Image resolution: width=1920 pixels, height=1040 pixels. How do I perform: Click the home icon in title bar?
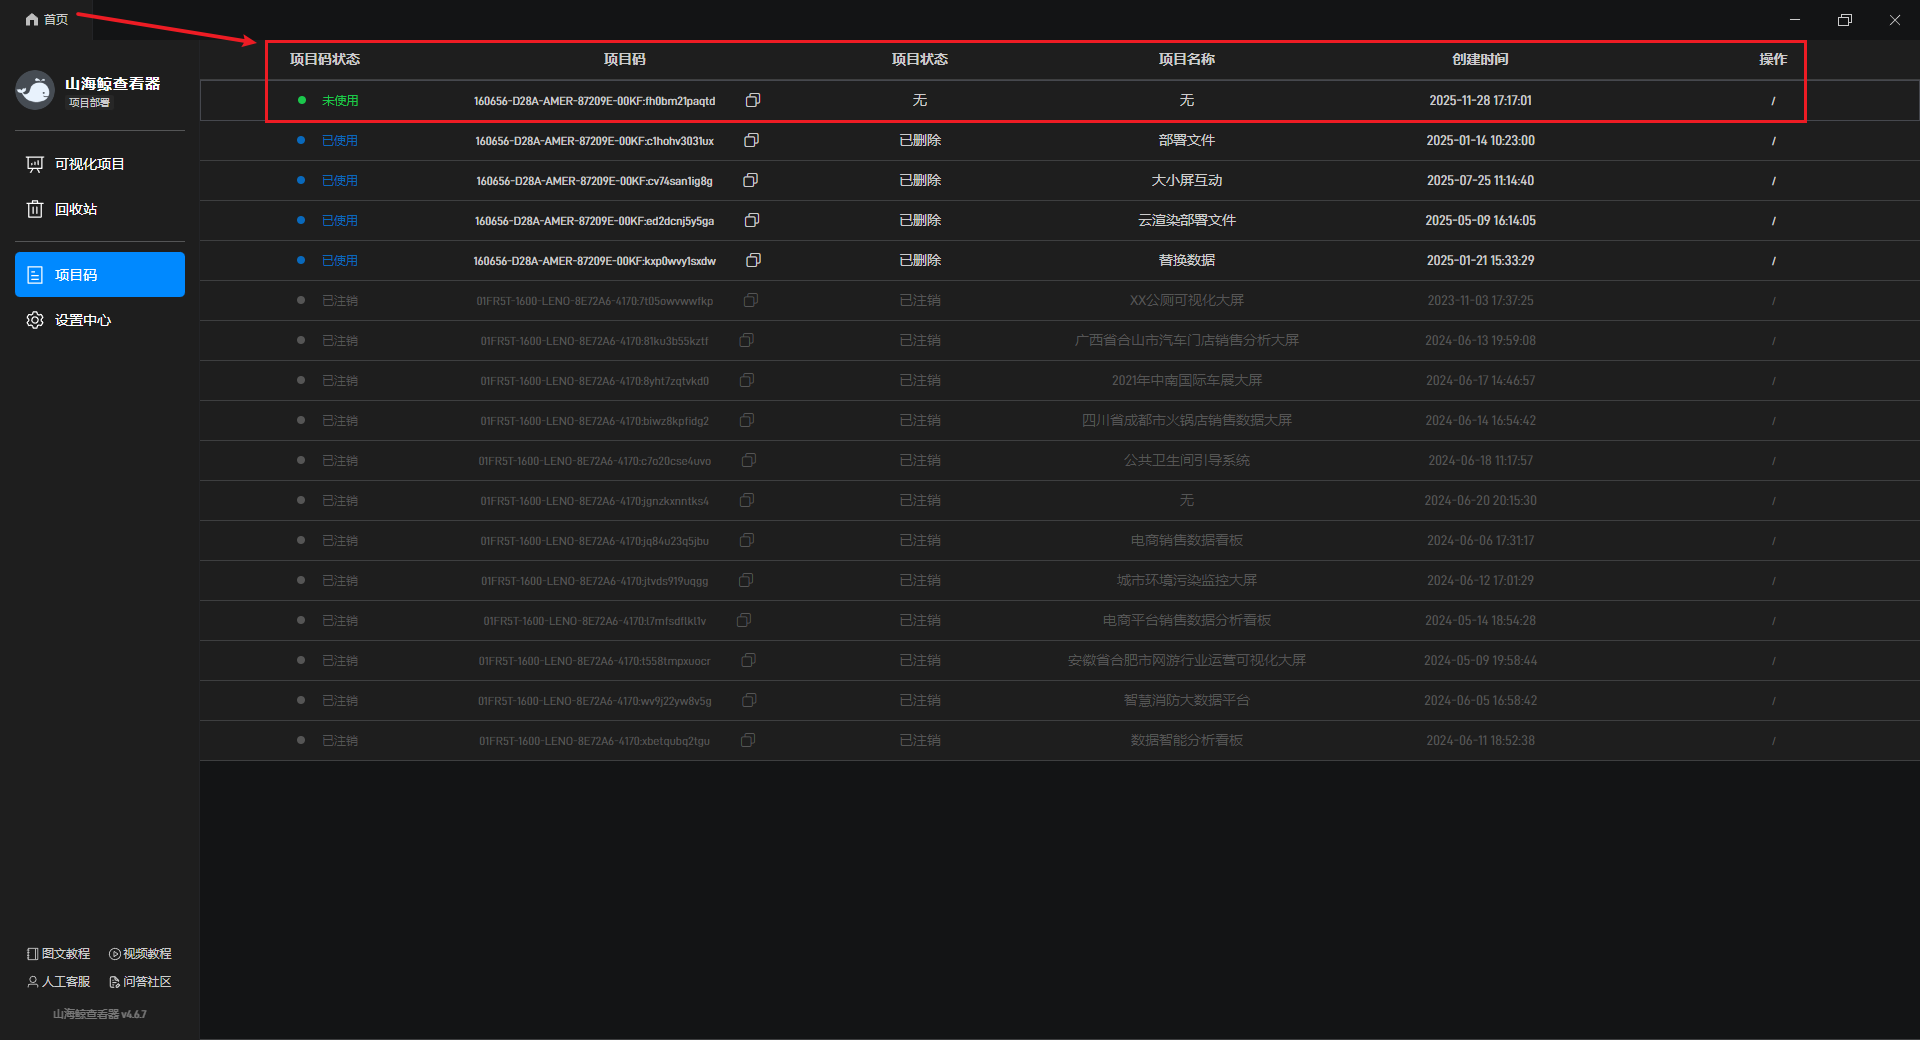point(32,19)
